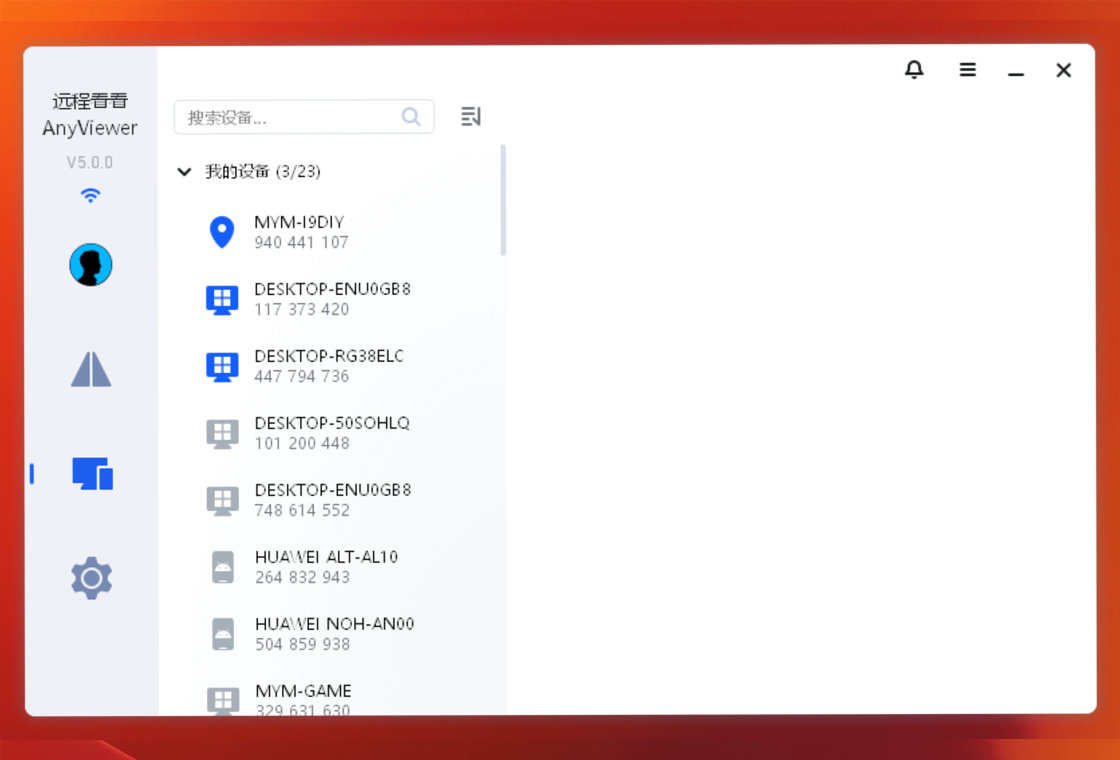Open the Settings gear icon
This screenshot has height=760, width=1120.
pyautogui.click(x=91, y=578)
